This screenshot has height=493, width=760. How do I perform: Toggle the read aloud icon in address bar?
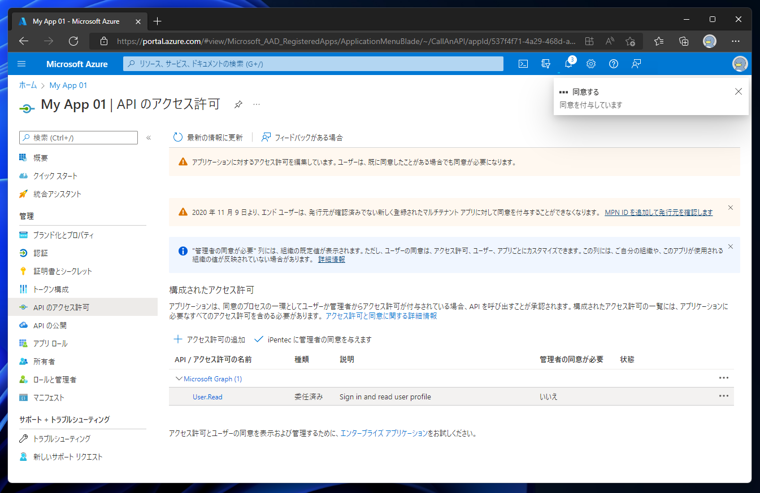tap(609, 41)
